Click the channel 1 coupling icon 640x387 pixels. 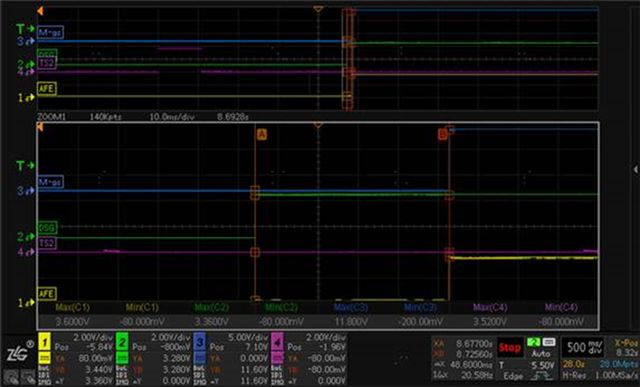click(x=44, y=358)
